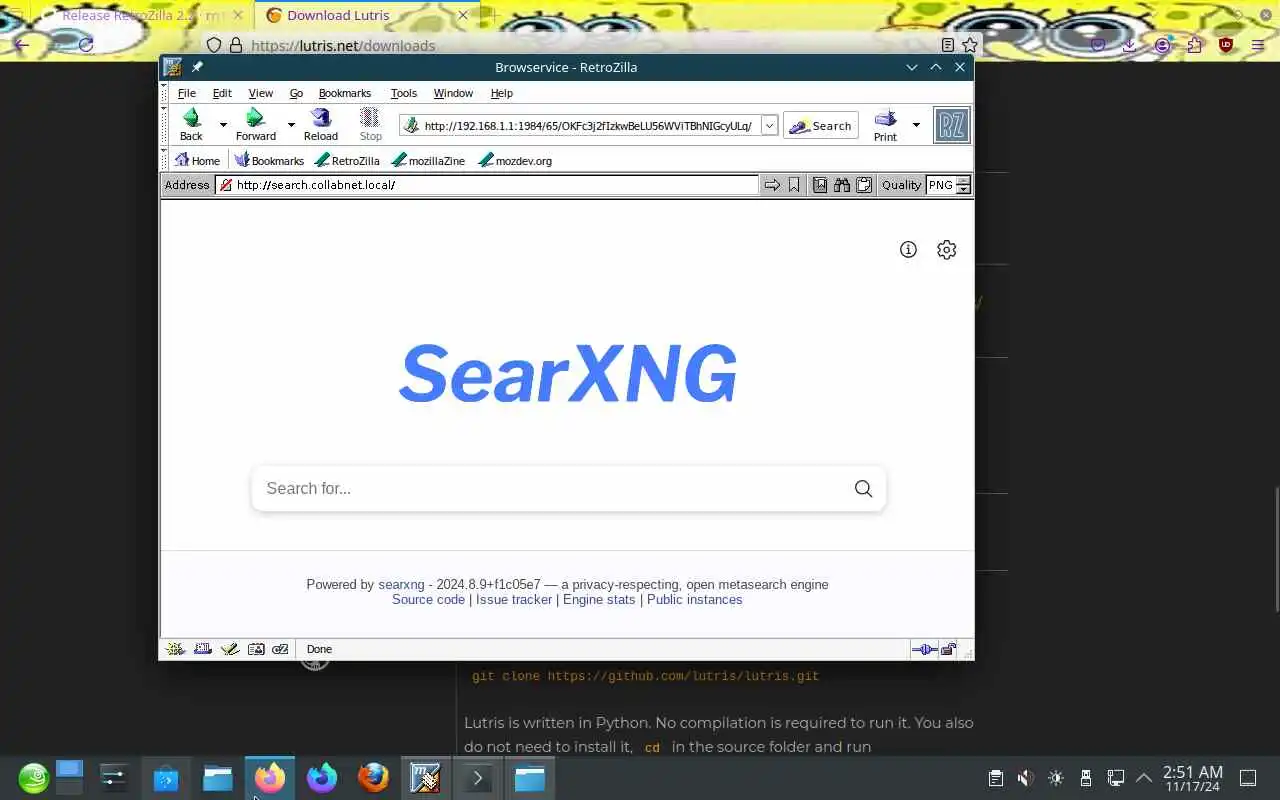
Task: Click the Composer icon in status bar
Action: (x=230, y=649)
